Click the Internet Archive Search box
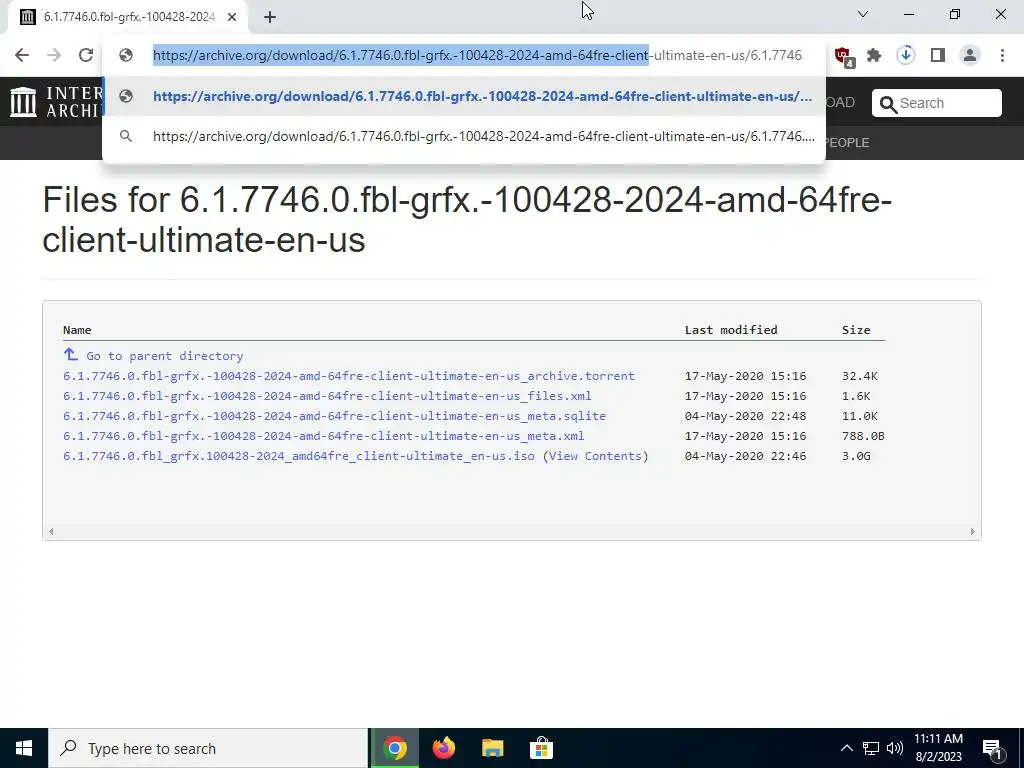 click(936, 103)
